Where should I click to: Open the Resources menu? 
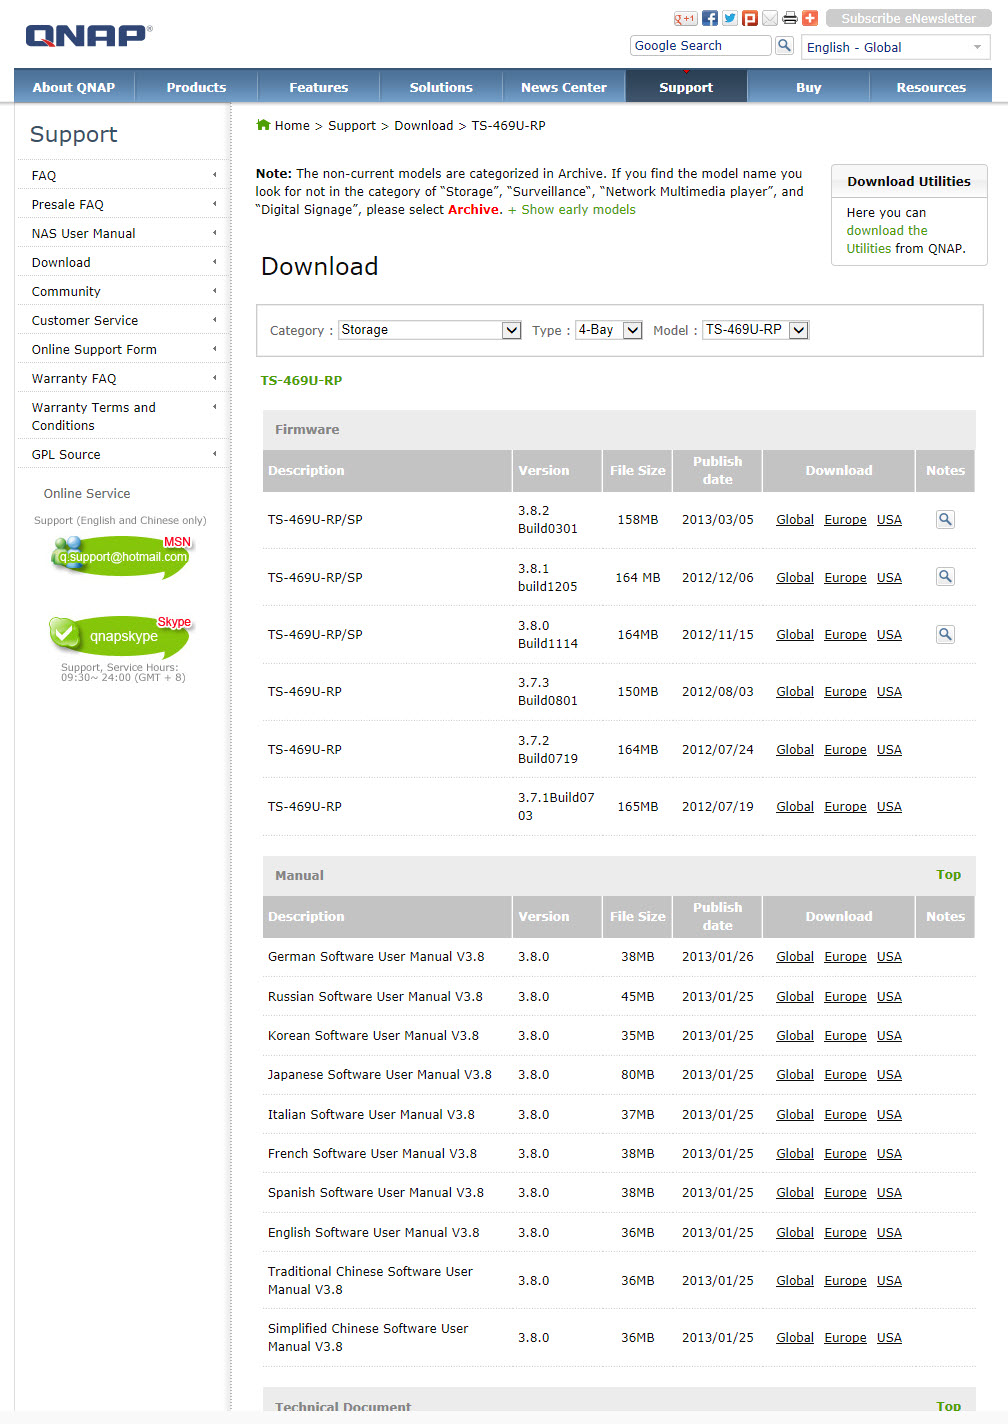(x=931, y=87)
